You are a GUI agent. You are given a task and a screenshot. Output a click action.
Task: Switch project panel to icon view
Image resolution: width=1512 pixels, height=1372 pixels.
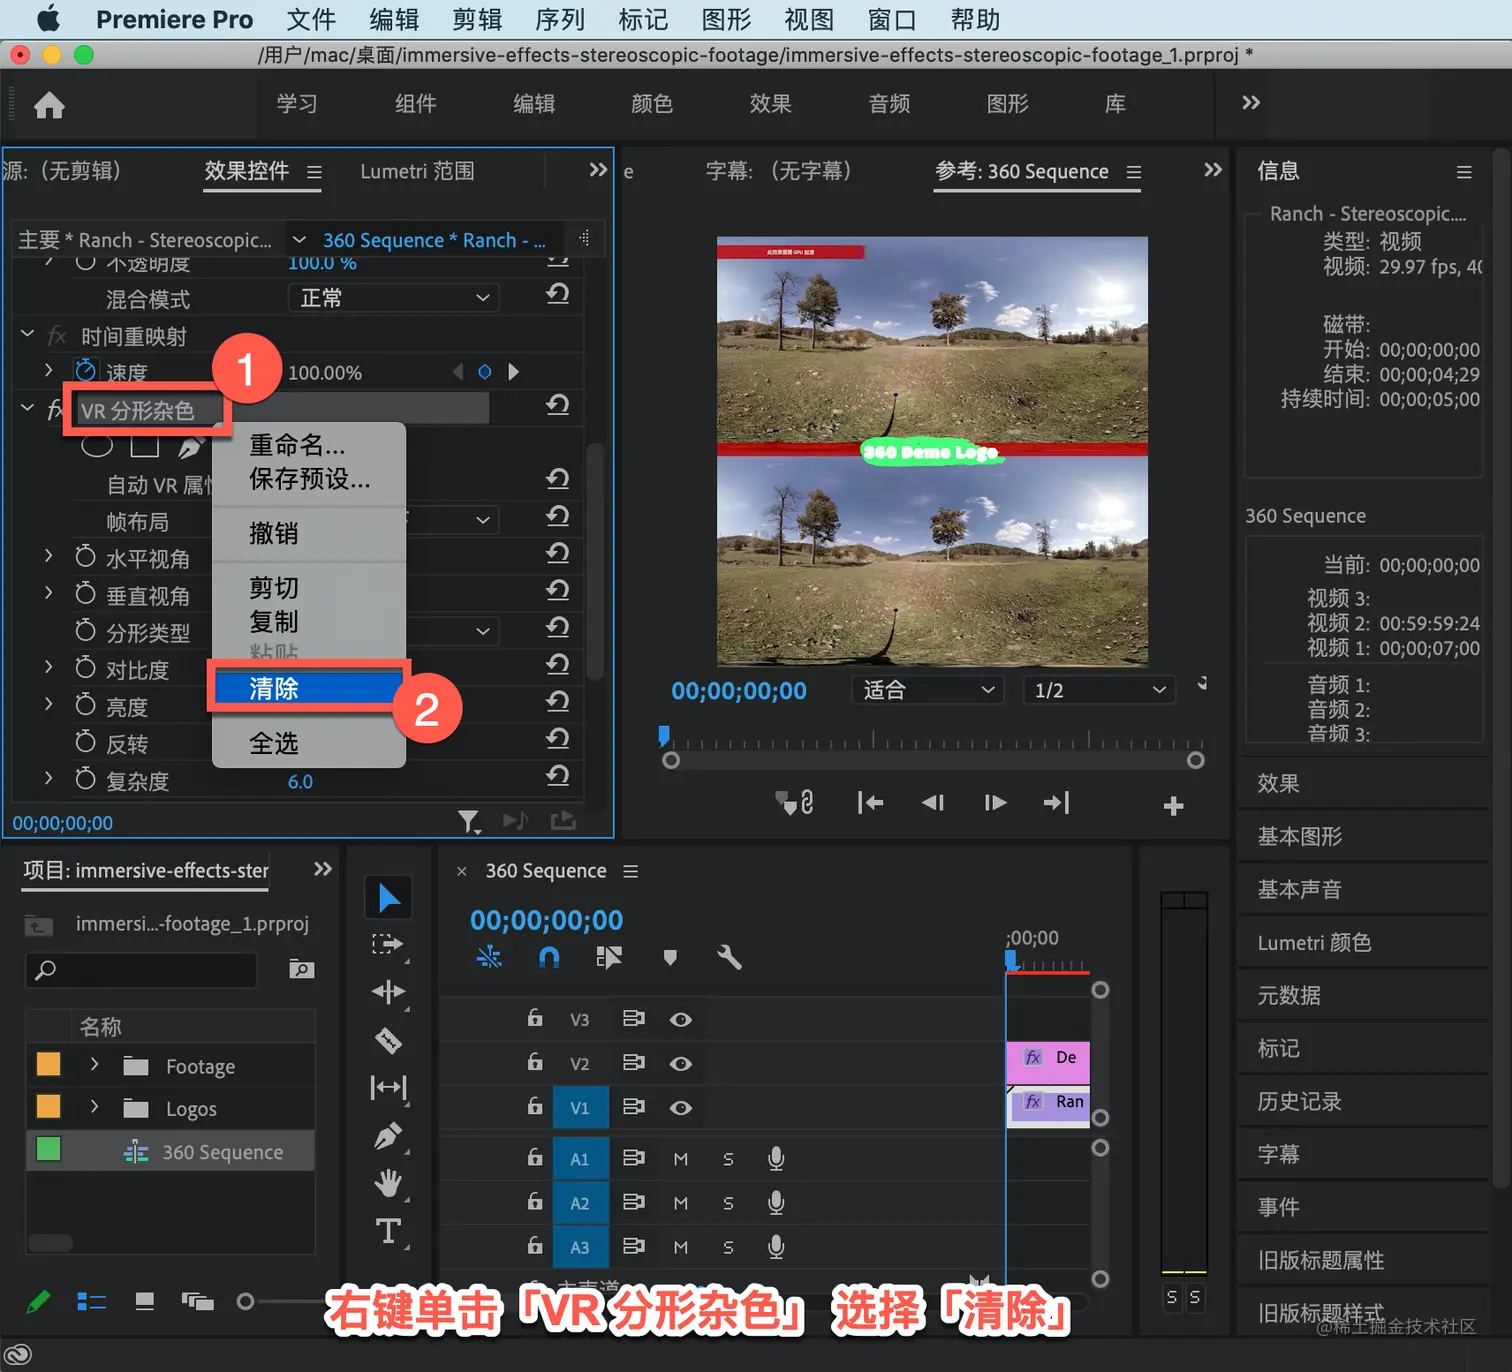[145, 1301]
